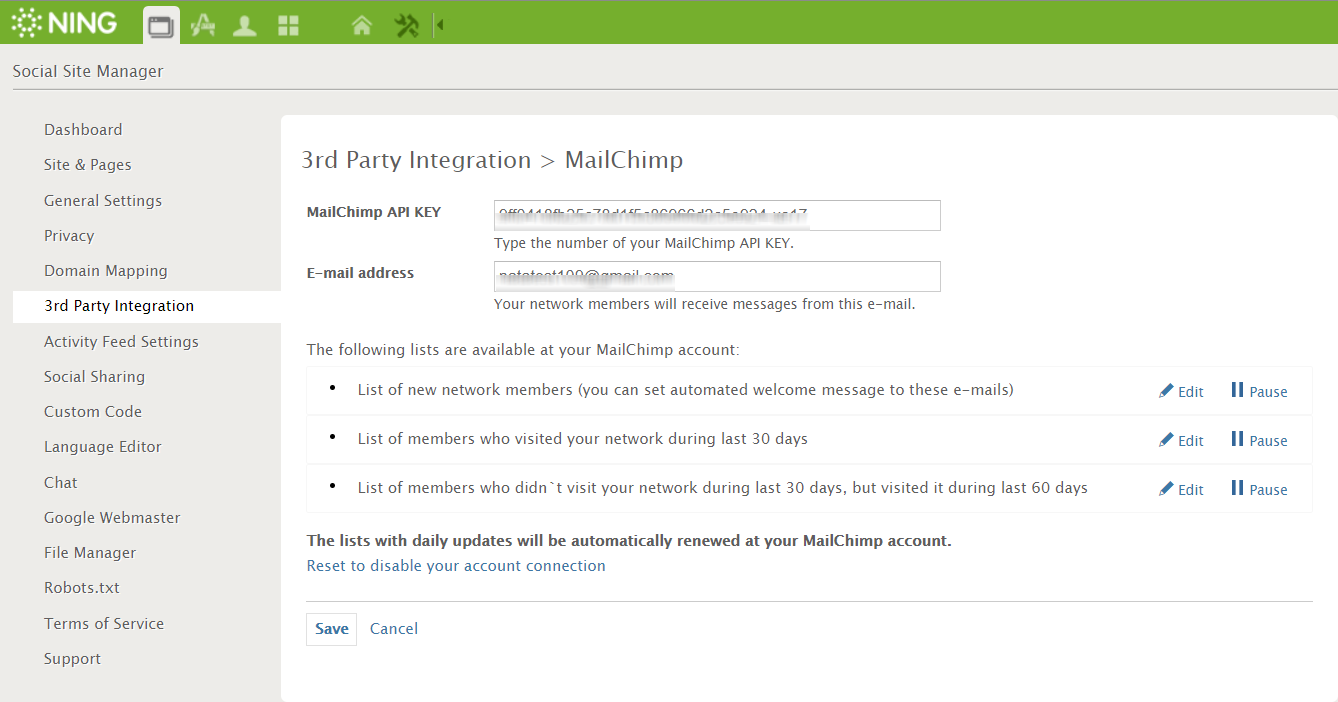Open the Language Editor
Viewport: 1338px width, 702px height.
coord(103,447)
